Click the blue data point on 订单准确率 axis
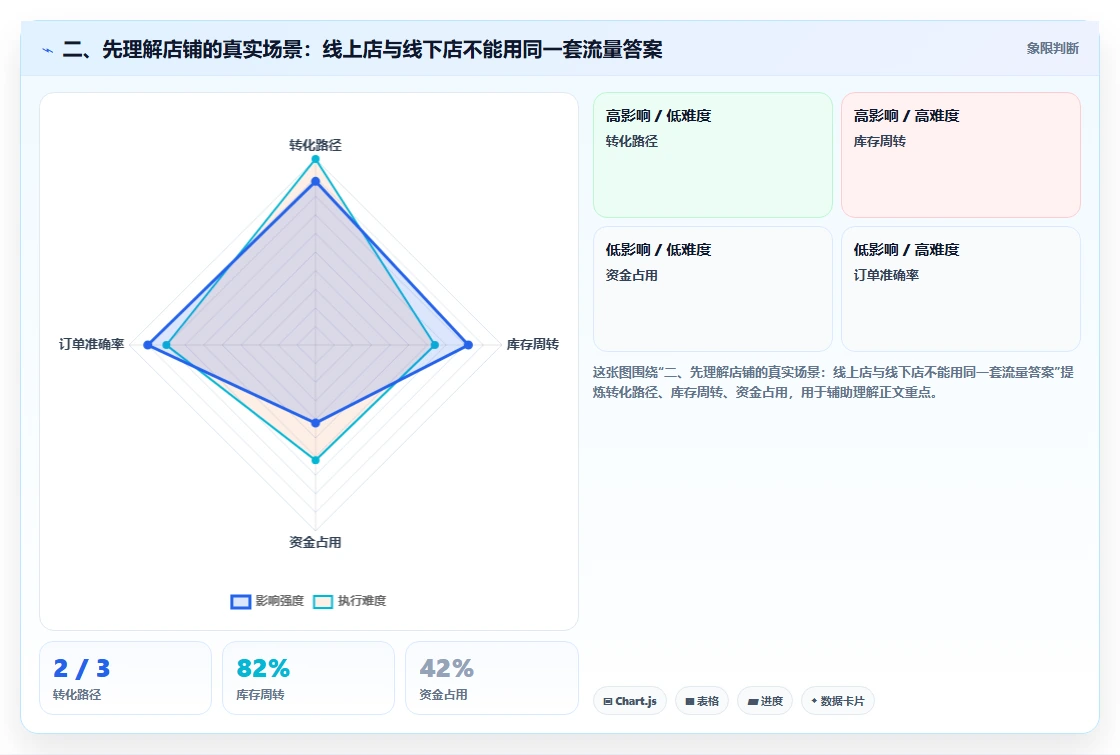Image resolution: width=1120 pixels, height=755 pixels. (x=148, y=345)
